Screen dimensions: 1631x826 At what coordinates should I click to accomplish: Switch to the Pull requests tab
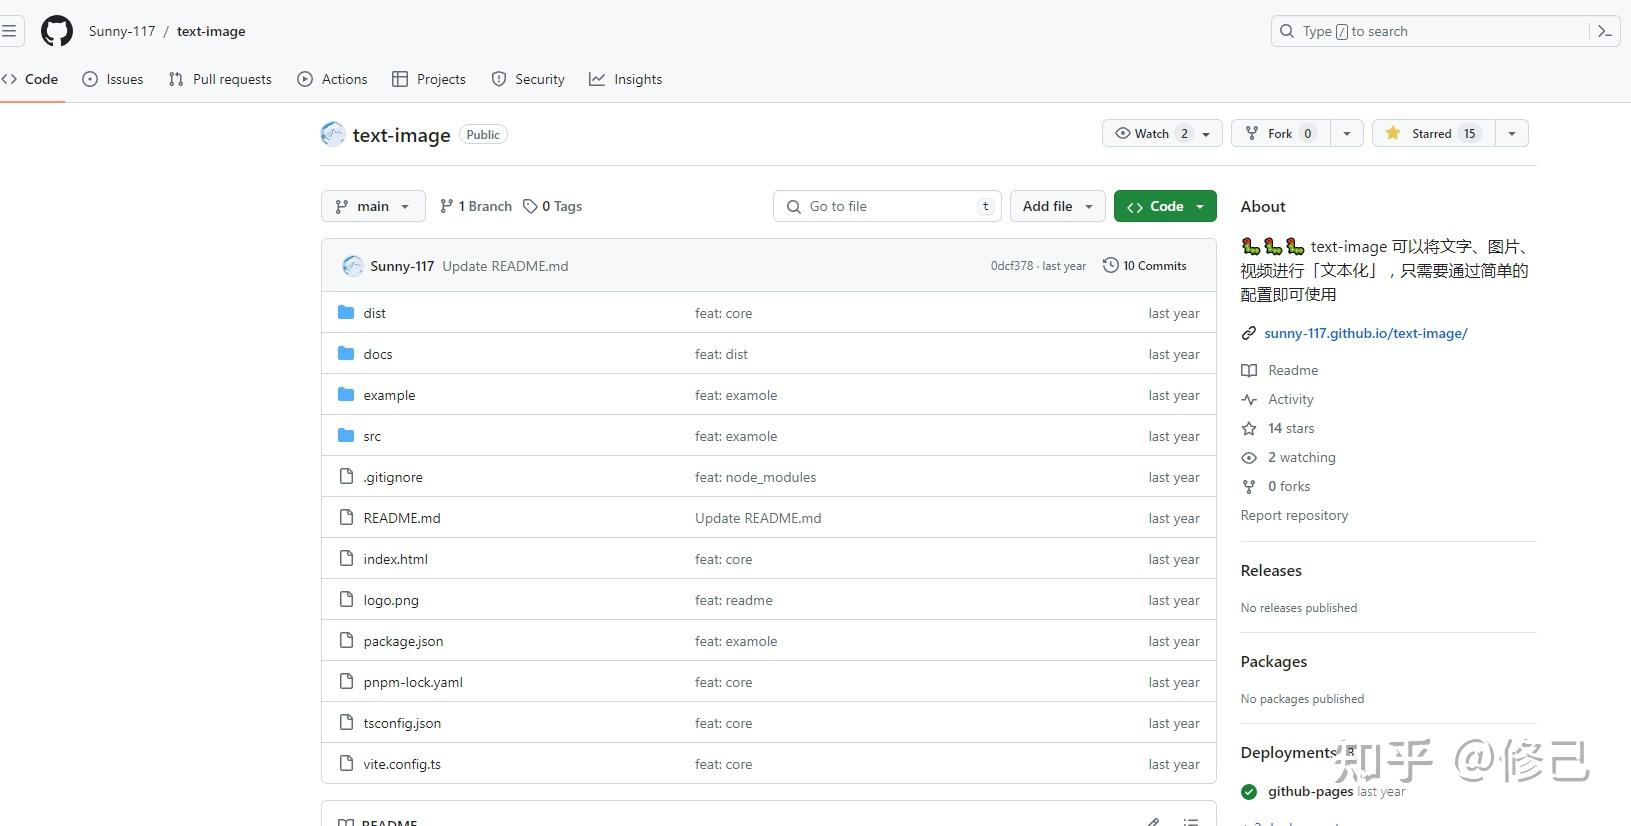(x=220, y=79)
